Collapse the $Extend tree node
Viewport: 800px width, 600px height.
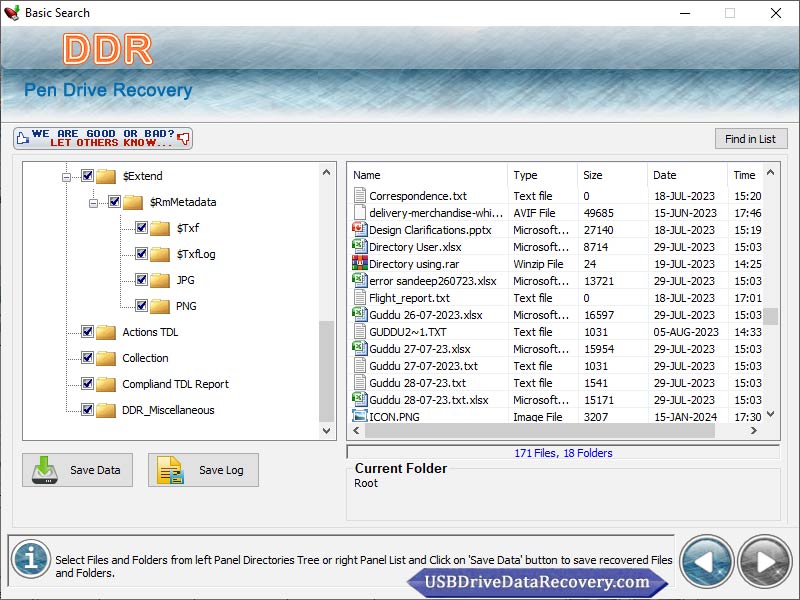click(x=66, y=178)
